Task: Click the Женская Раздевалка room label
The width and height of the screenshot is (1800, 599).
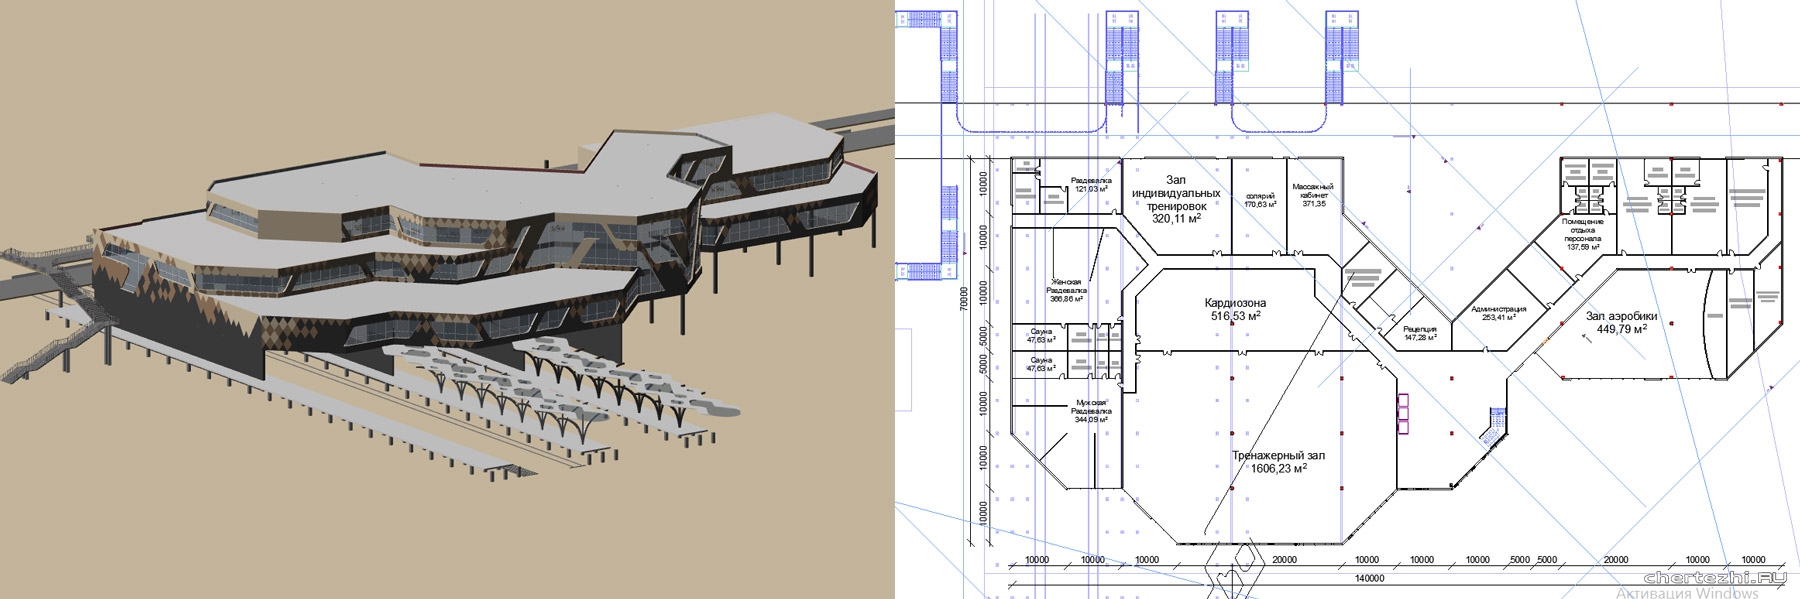Action: tap(1067, 290)
